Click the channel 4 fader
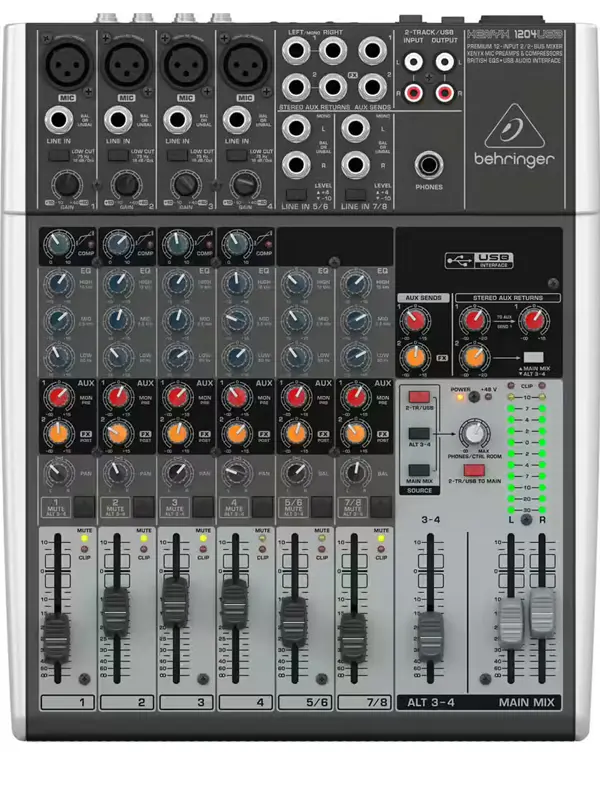Image resolution: width=600 pixels, height=800 pixels. click(x=235, y=604)
